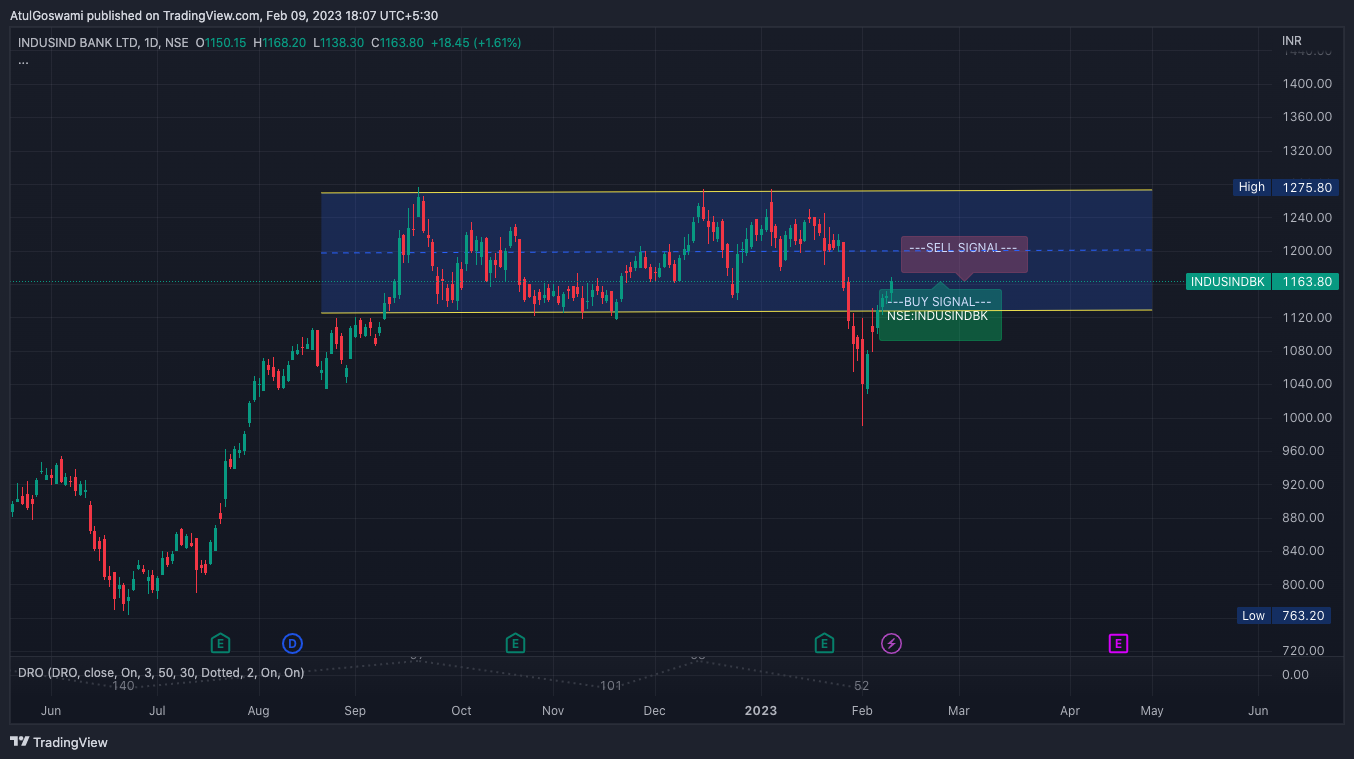1354x759 pixels.
Task: Click the INR currency label
Action: coord(1292,41)
